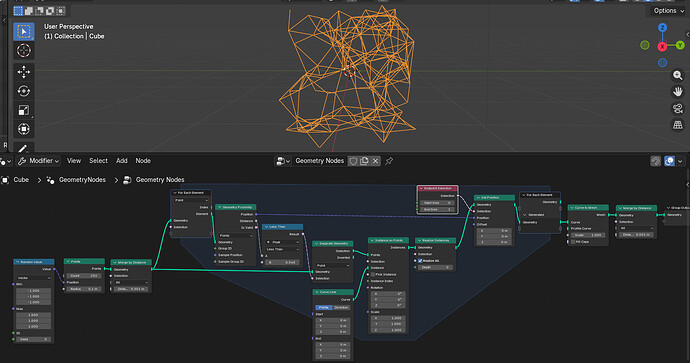Toggle Pick Instance checkbox
This screenshot has height=363, width=690.
point(373,274)
